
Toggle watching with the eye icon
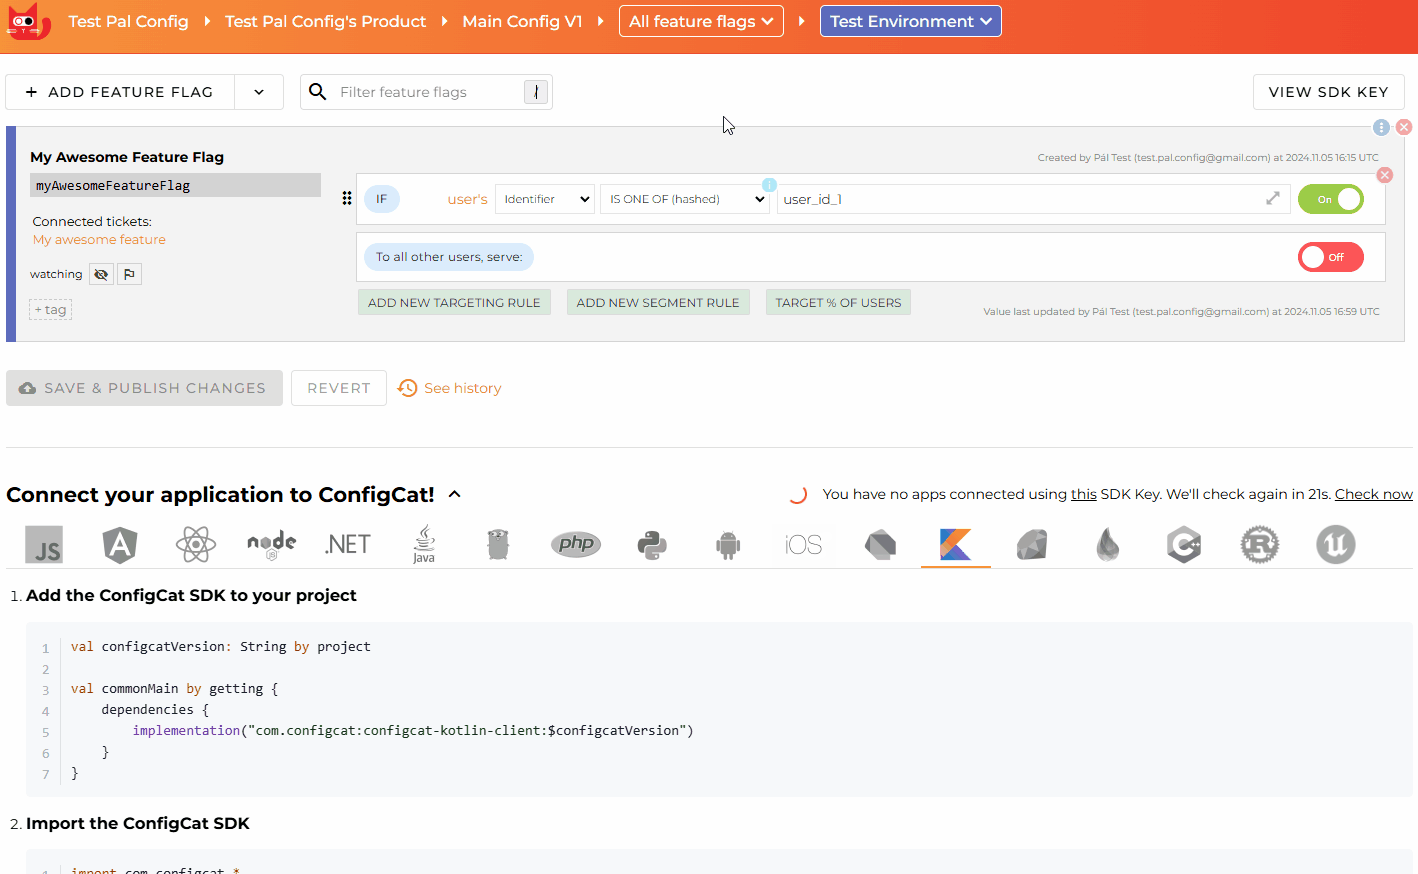tap(101, 273)
